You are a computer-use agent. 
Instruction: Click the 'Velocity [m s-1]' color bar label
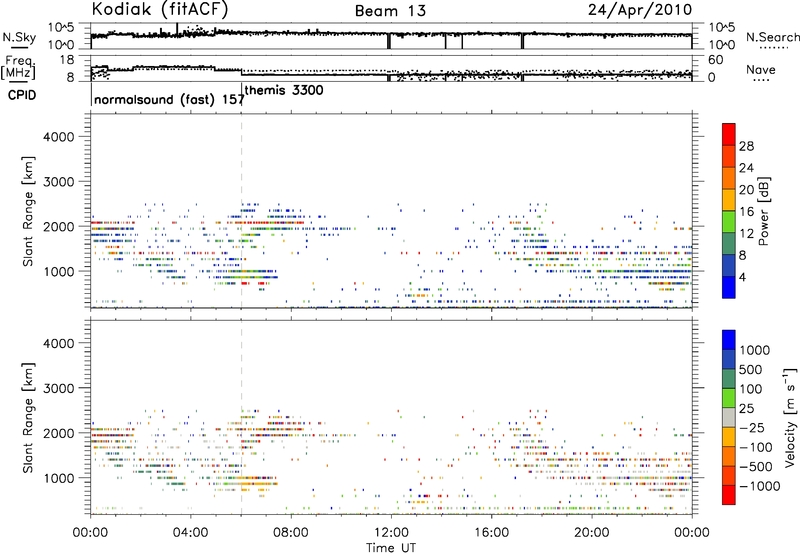[x=790, y=417]
